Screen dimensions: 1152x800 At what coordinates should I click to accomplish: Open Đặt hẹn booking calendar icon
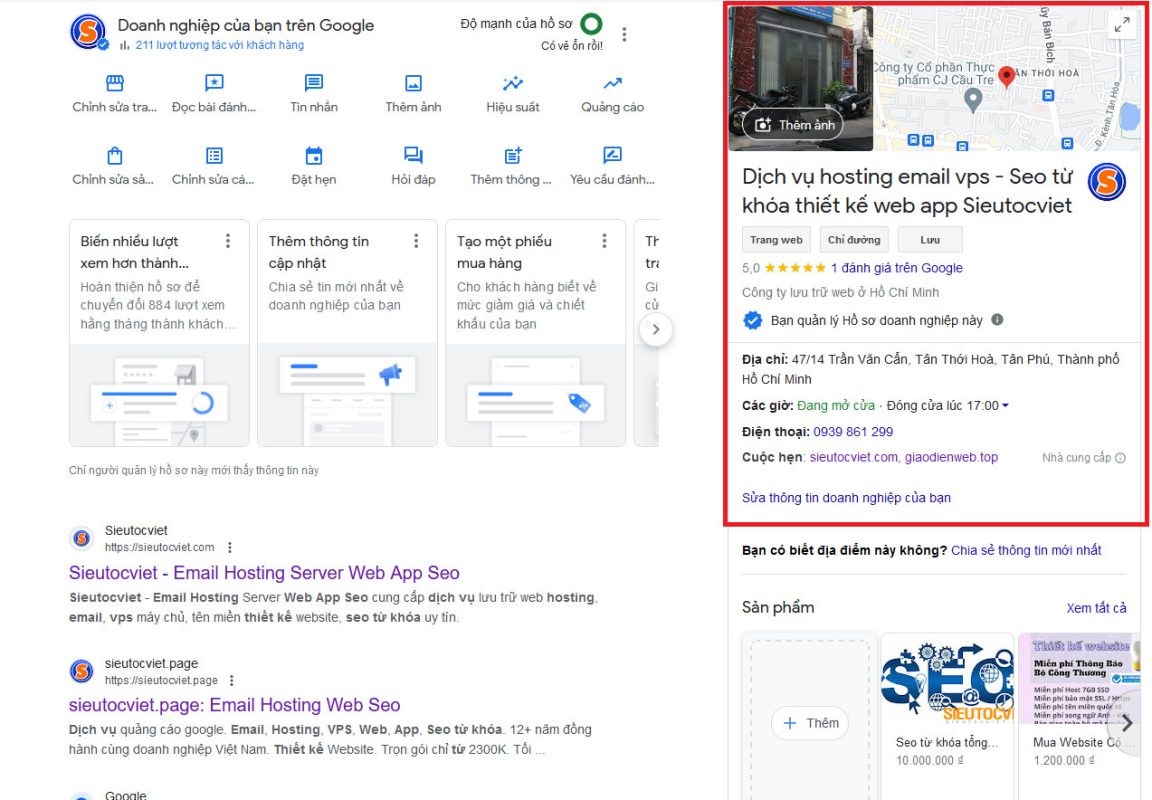pyautogui.click(x=314, y=156)
